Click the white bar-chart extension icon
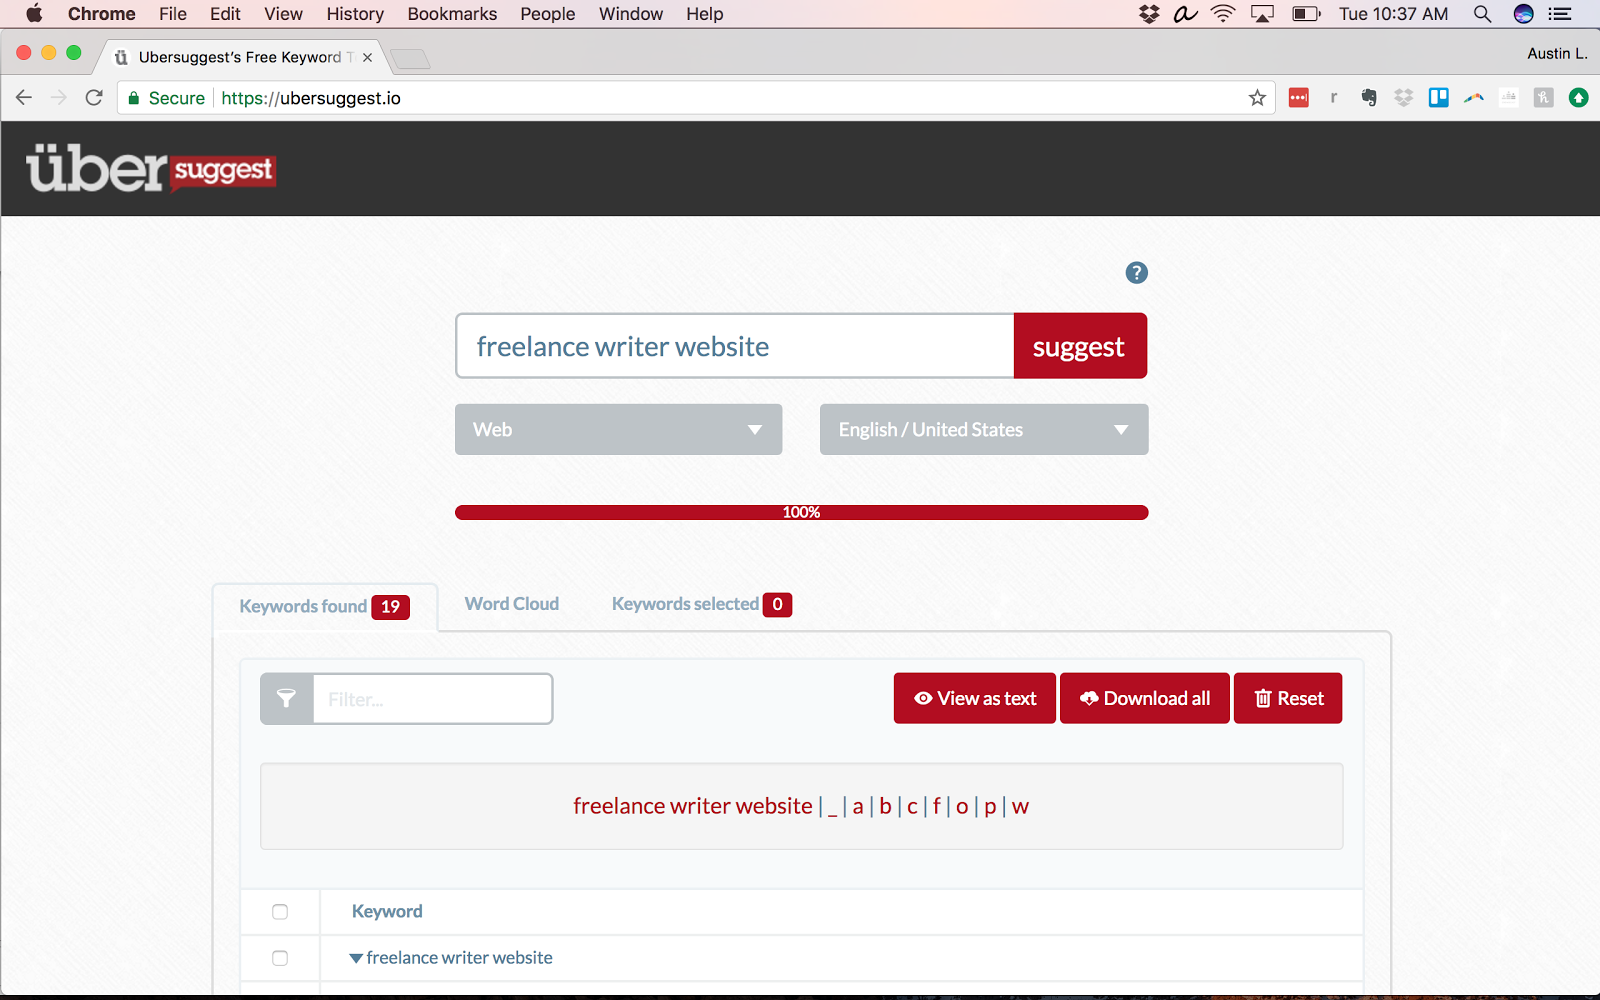 click(x=1509, y=97)
